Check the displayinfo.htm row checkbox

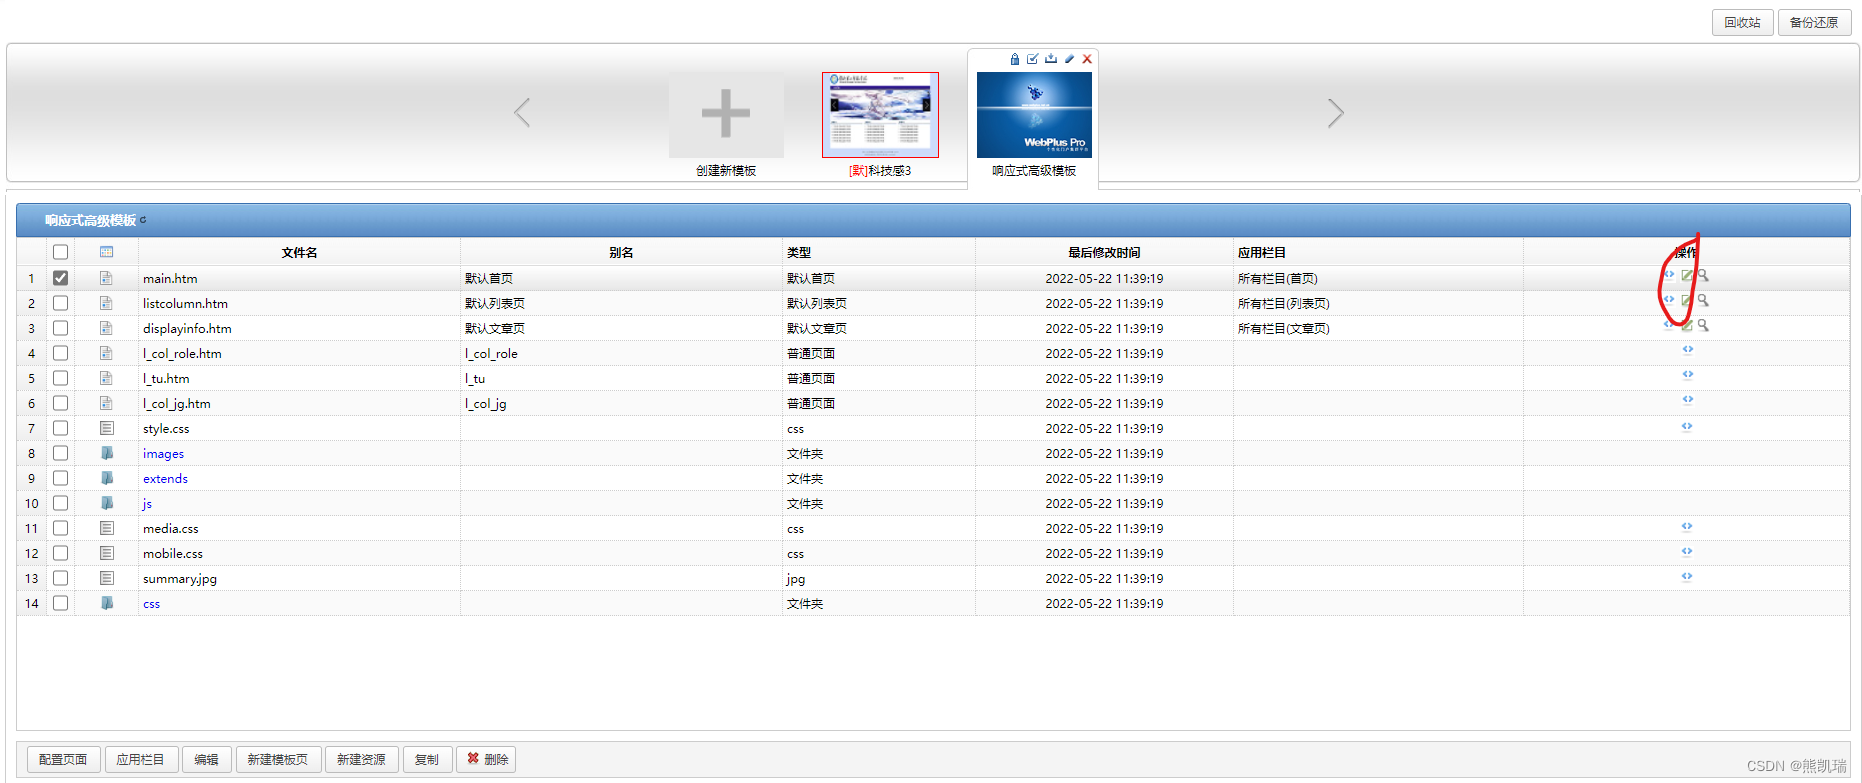[61, 328]
